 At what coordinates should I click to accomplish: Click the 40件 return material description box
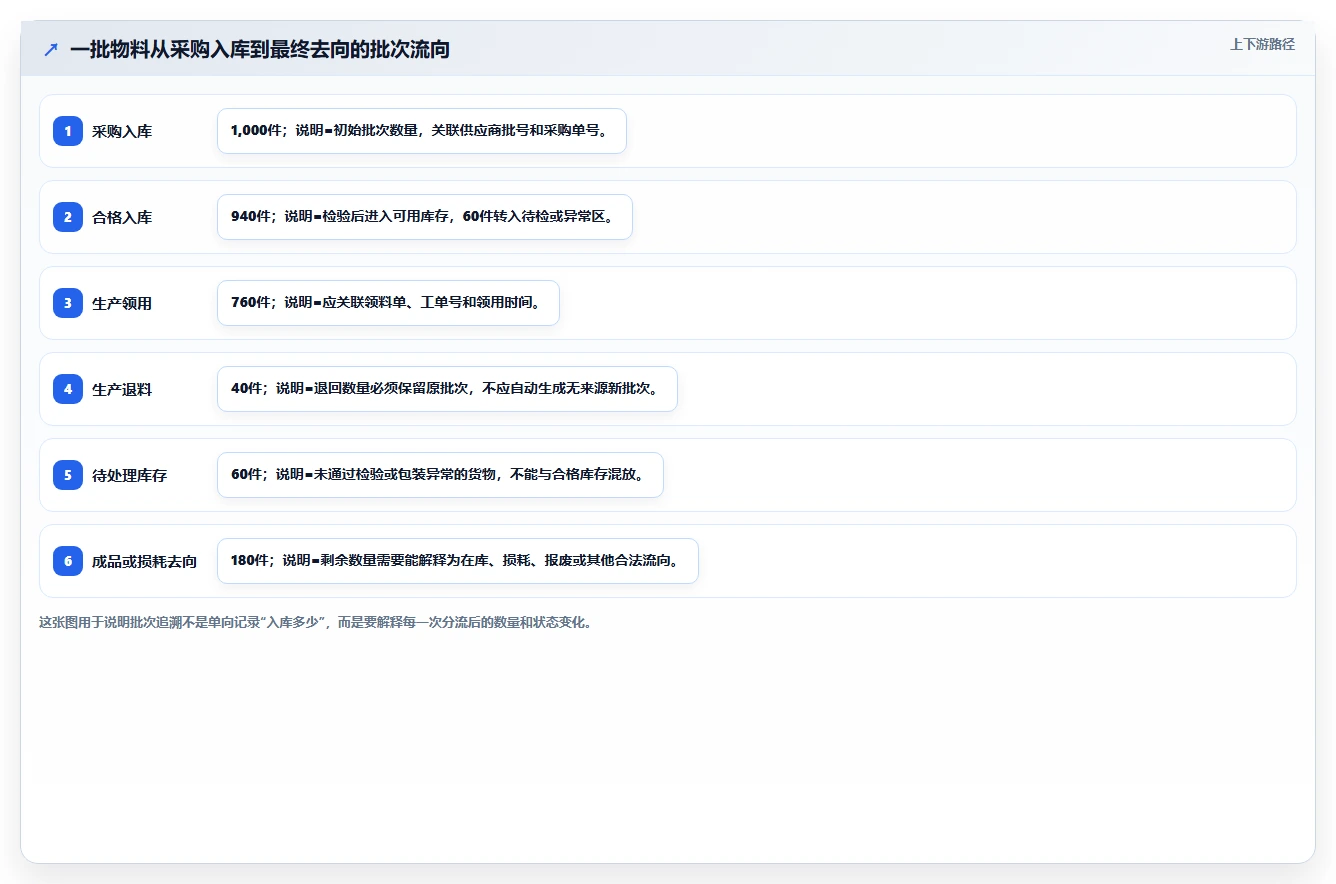447,389
